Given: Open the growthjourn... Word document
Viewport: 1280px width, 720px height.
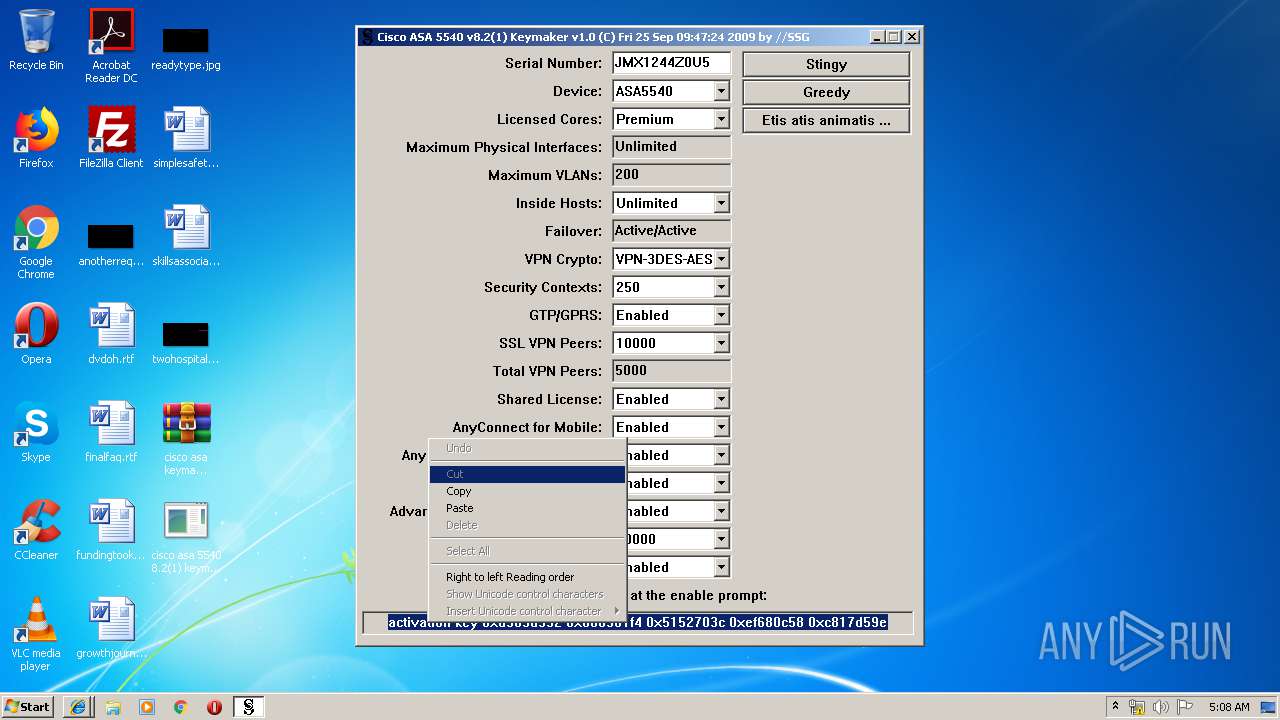Looking at the screenshot, I should pos(111,628).
